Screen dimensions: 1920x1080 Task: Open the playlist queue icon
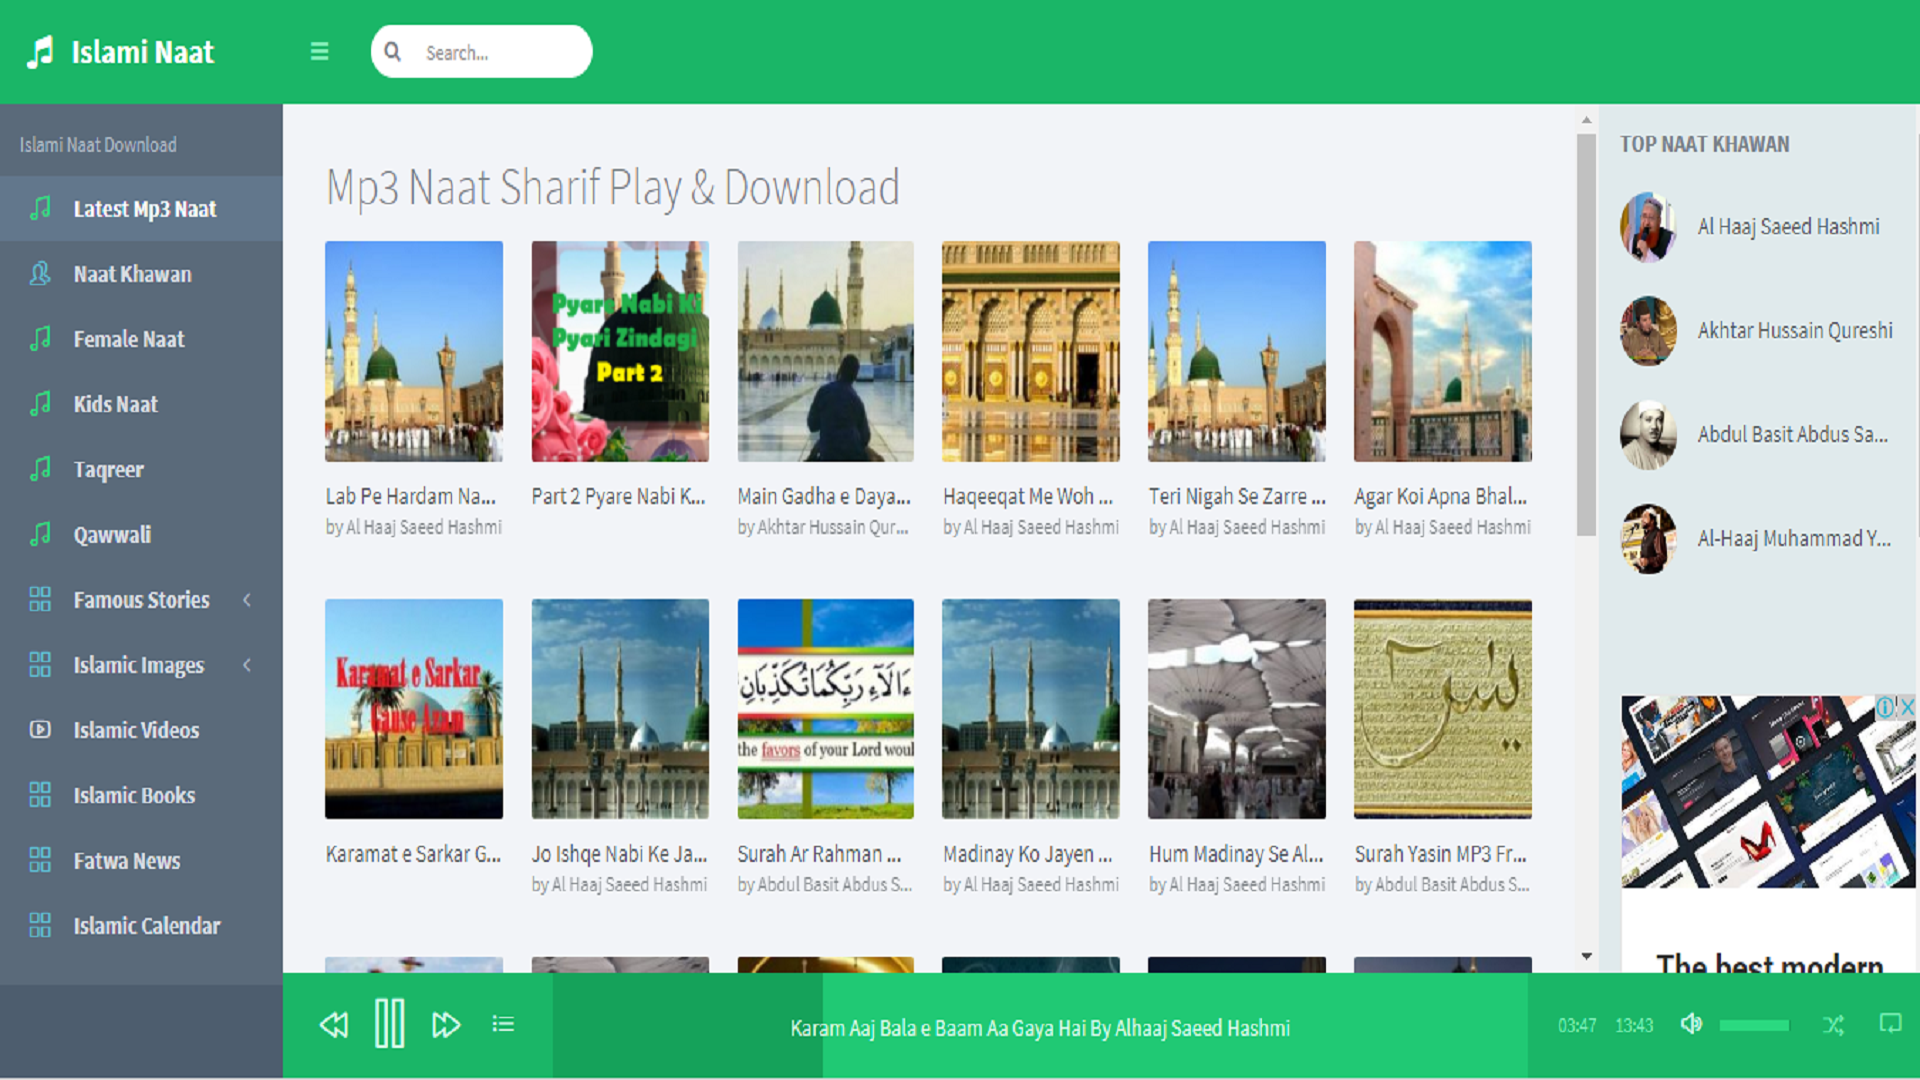[503, 1024]
